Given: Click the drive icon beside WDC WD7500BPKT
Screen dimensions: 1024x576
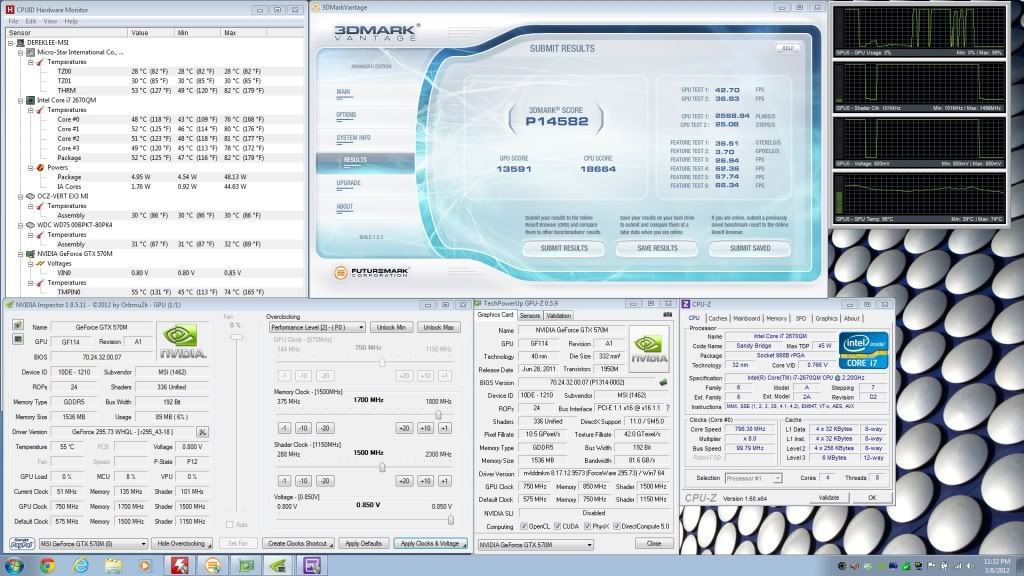Looking at the screenshot, I should (x=30, y=225).
